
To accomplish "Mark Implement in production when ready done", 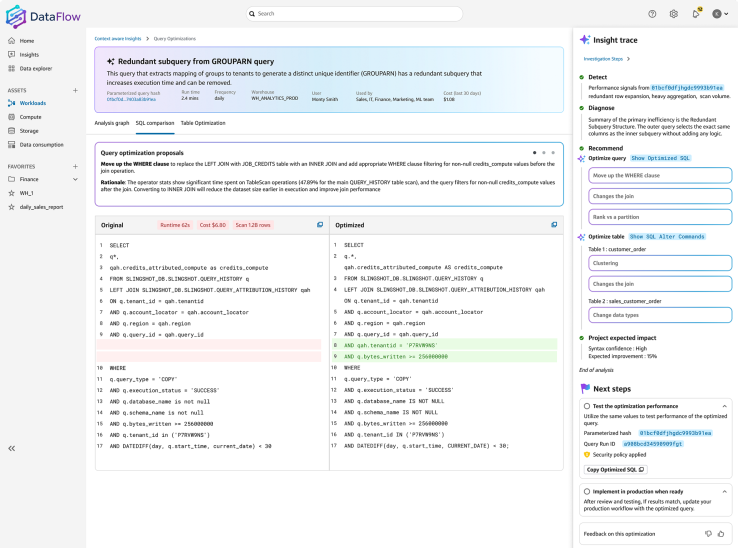I will click(587, 491).
